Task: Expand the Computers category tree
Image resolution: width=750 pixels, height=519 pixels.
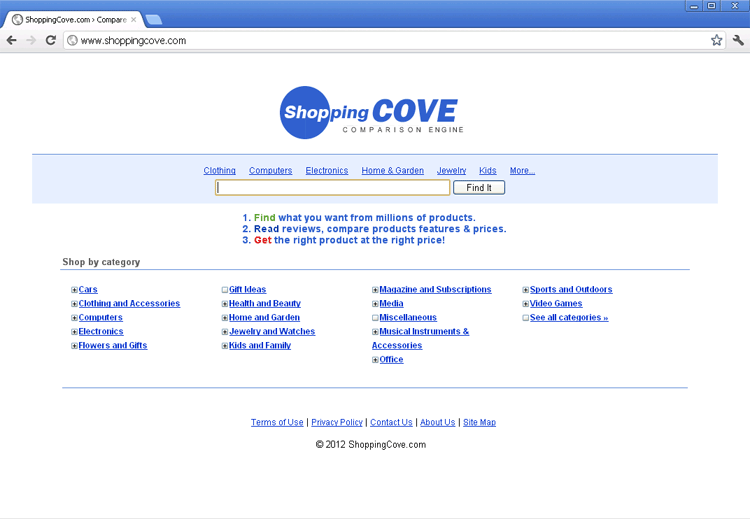Action: pyautogui.click(x=75, y=318)
